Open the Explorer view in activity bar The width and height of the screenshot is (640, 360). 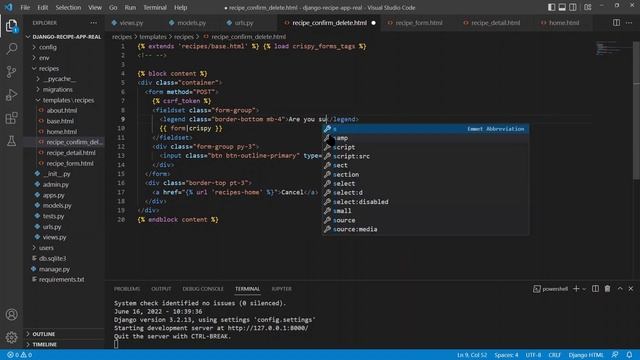coord(11,26)
